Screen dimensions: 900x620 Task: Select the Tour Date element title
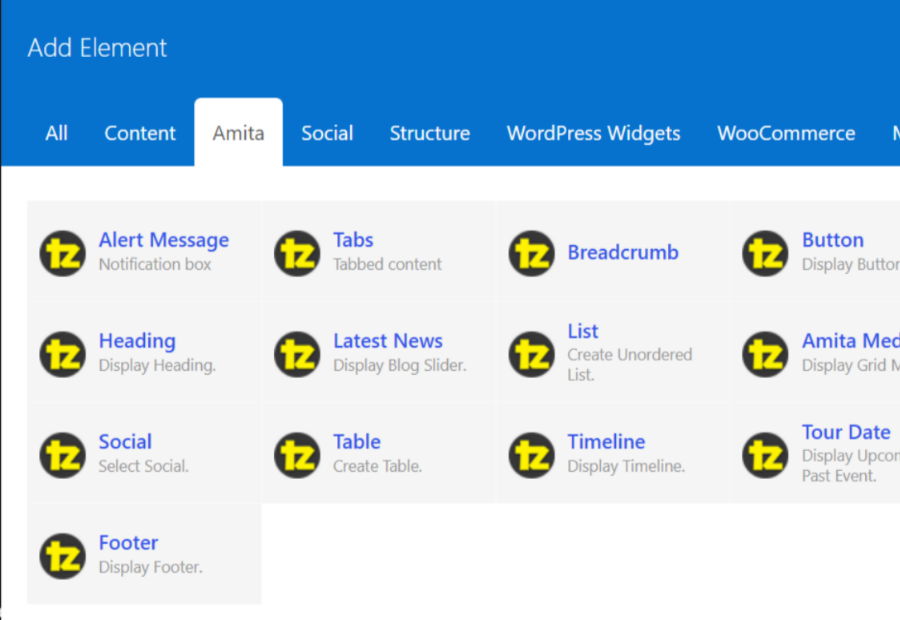(x=846, y=432)
